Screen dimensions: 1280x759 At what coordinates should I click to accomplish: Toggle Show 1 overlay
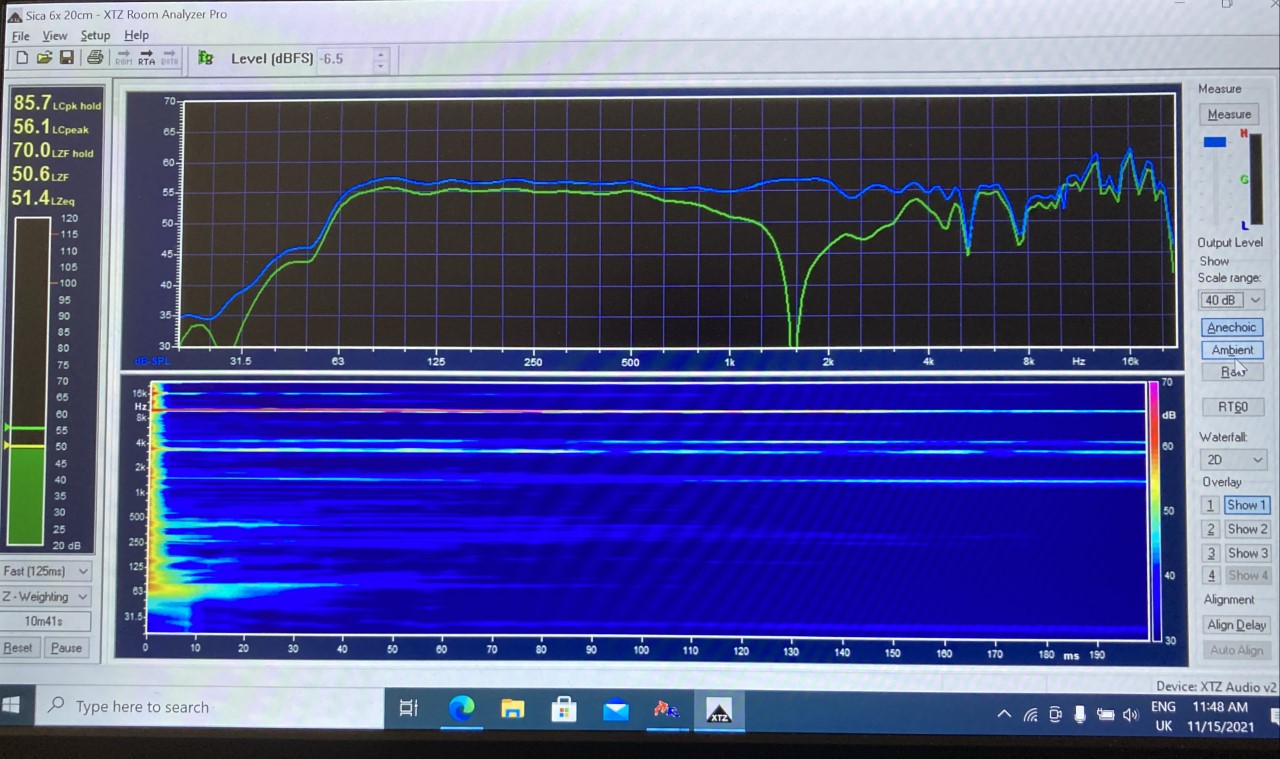pyautogui.click(x=1247, y=505)
